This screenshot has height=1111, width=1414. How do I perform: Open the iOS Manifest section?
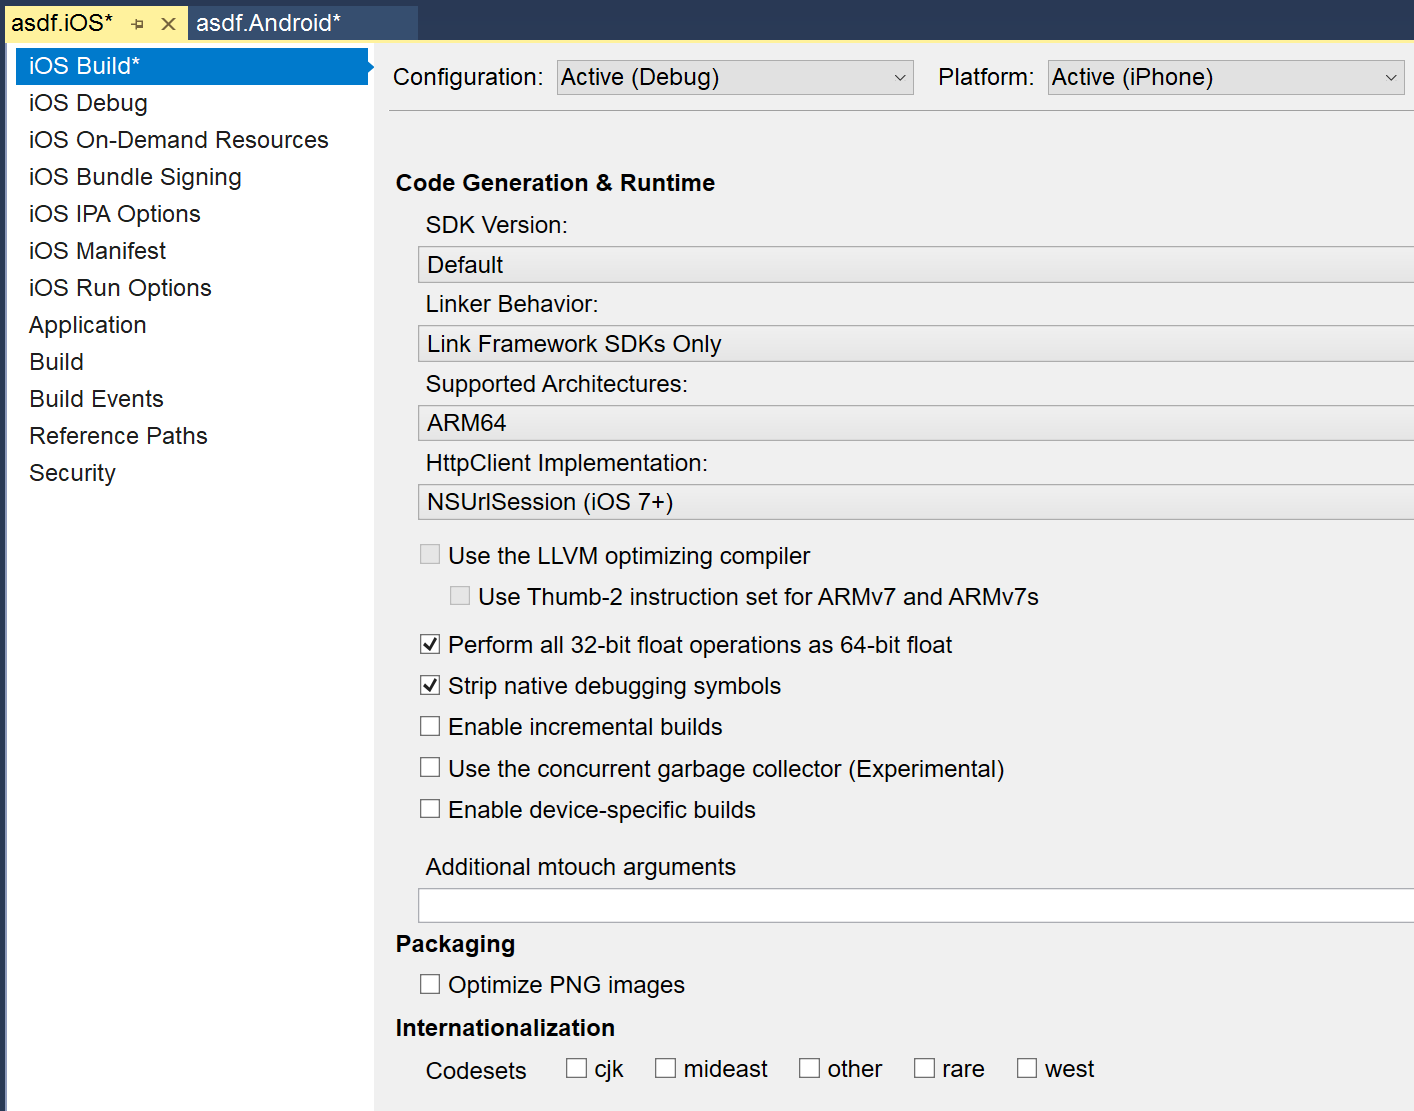pos(97,251)
